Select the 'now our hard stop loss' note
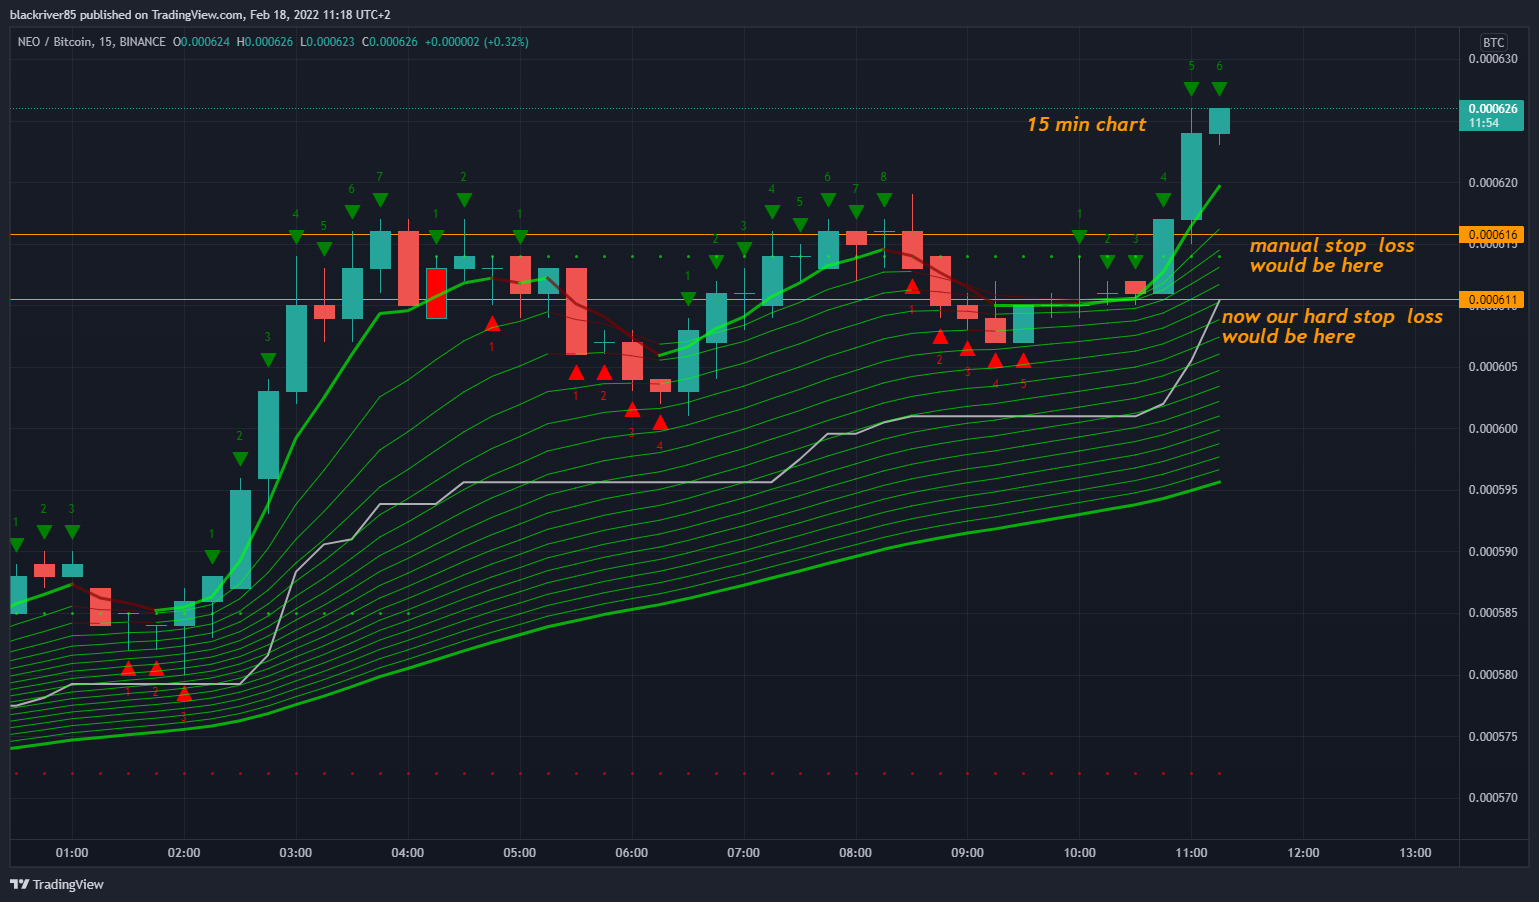This screenshot has height=902, width=1539. click(x=1332, y=326)
